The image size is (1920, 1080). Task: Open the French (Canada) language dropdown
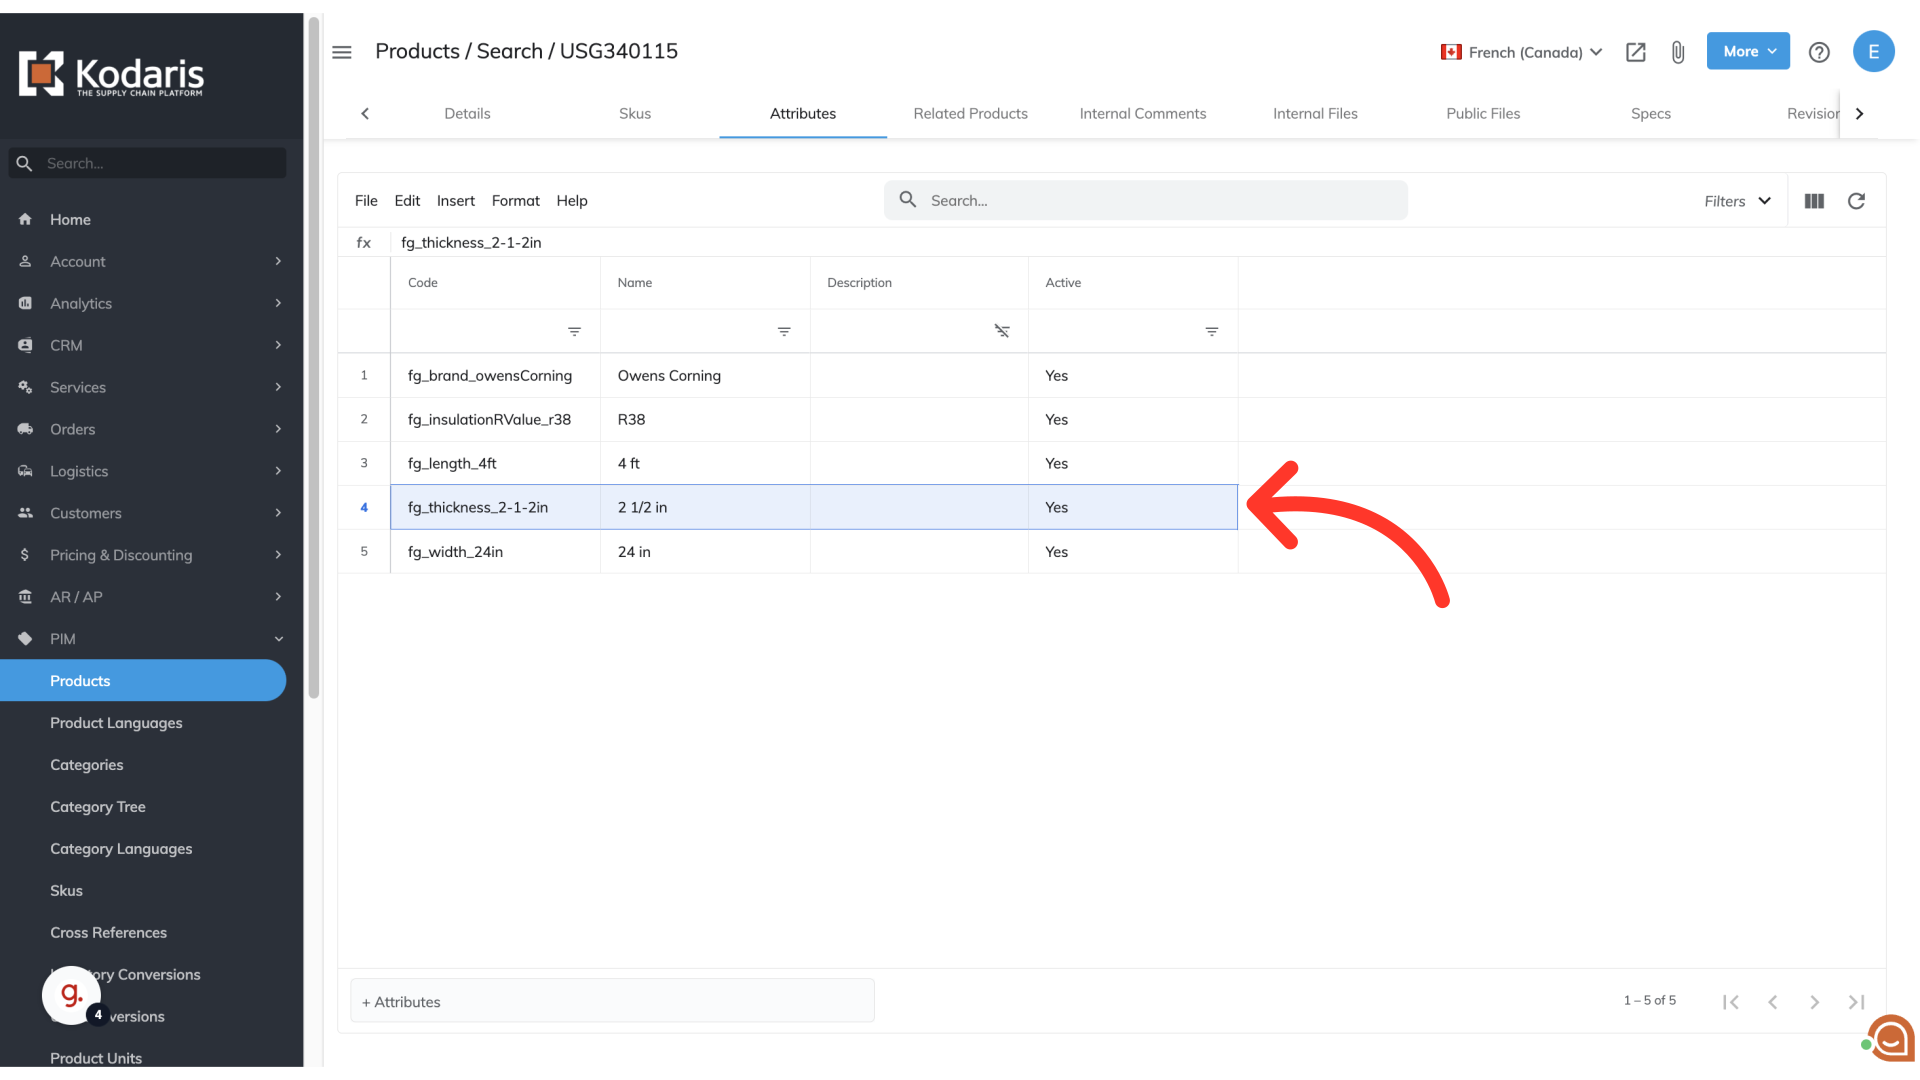point(1522,52)
